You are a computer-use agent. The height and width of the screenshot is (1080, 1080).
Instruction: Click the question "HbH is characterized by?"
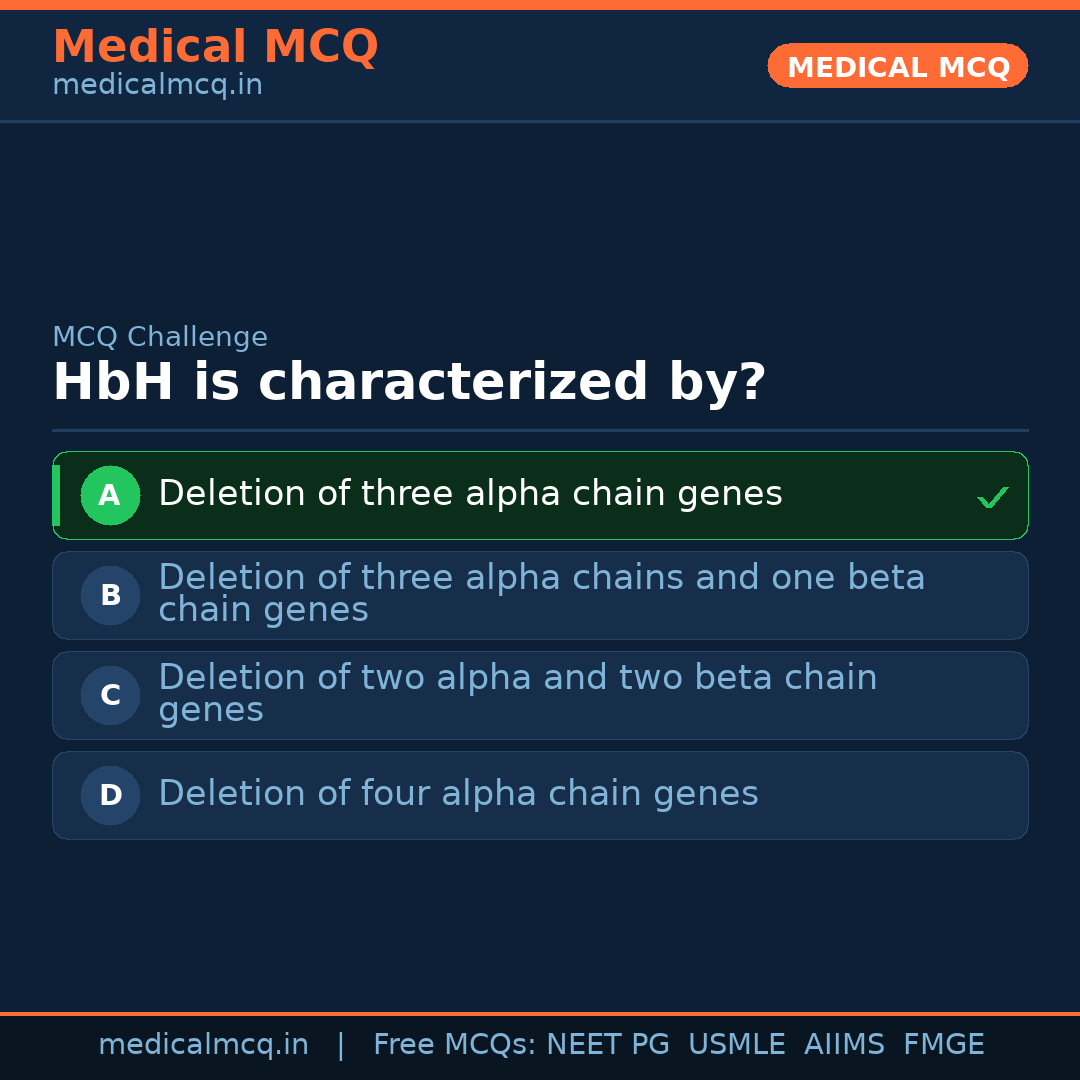pyautogui.click(x=409, y=382)
